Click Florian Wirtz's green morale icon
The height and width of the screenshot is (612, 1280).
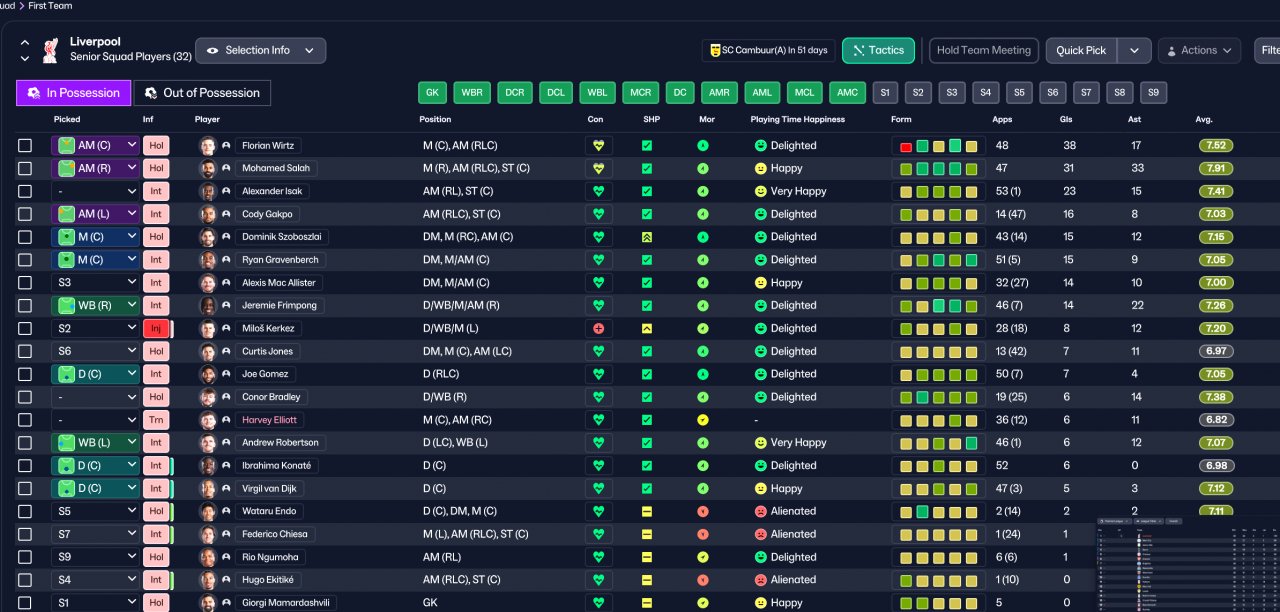703,145
